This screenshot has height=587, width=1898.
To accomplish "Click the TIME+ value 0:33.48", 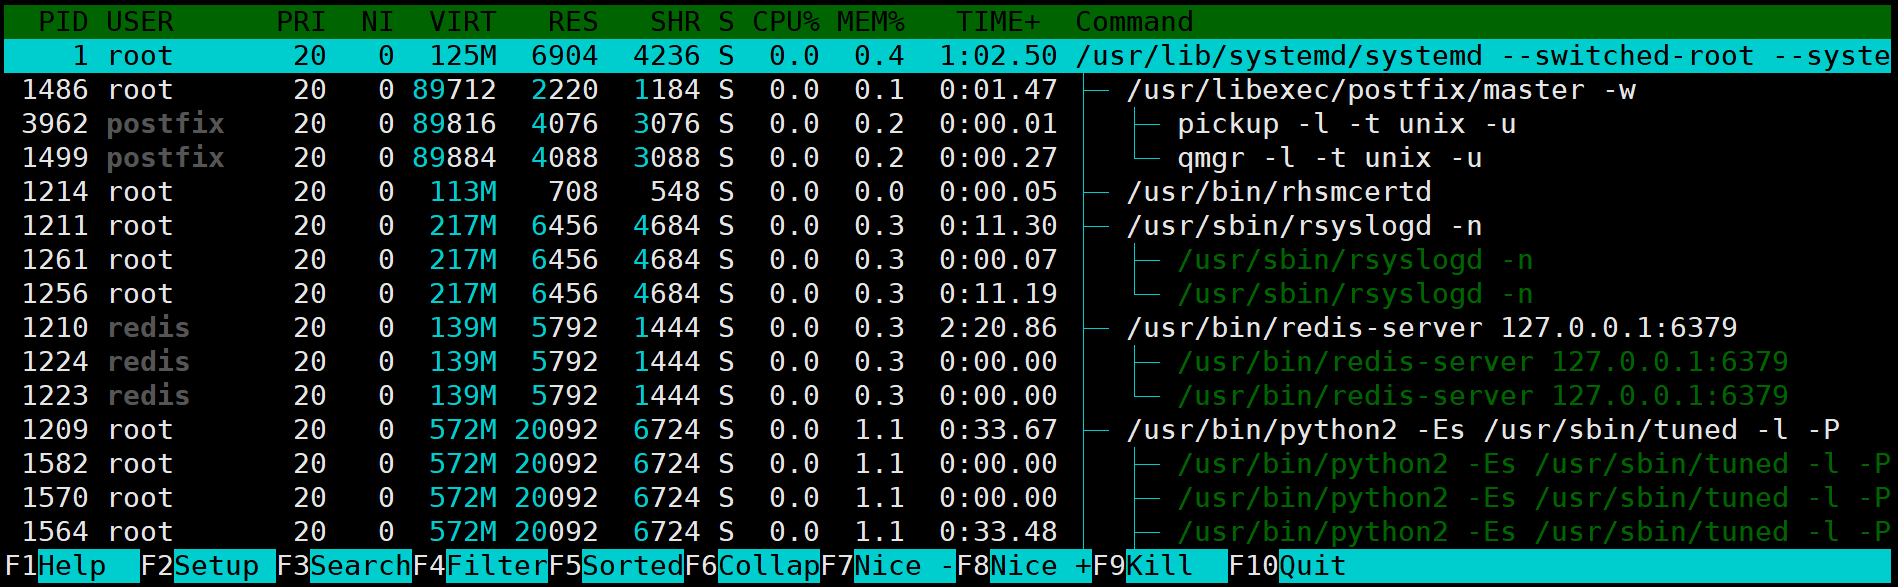I will pos(998,532).
